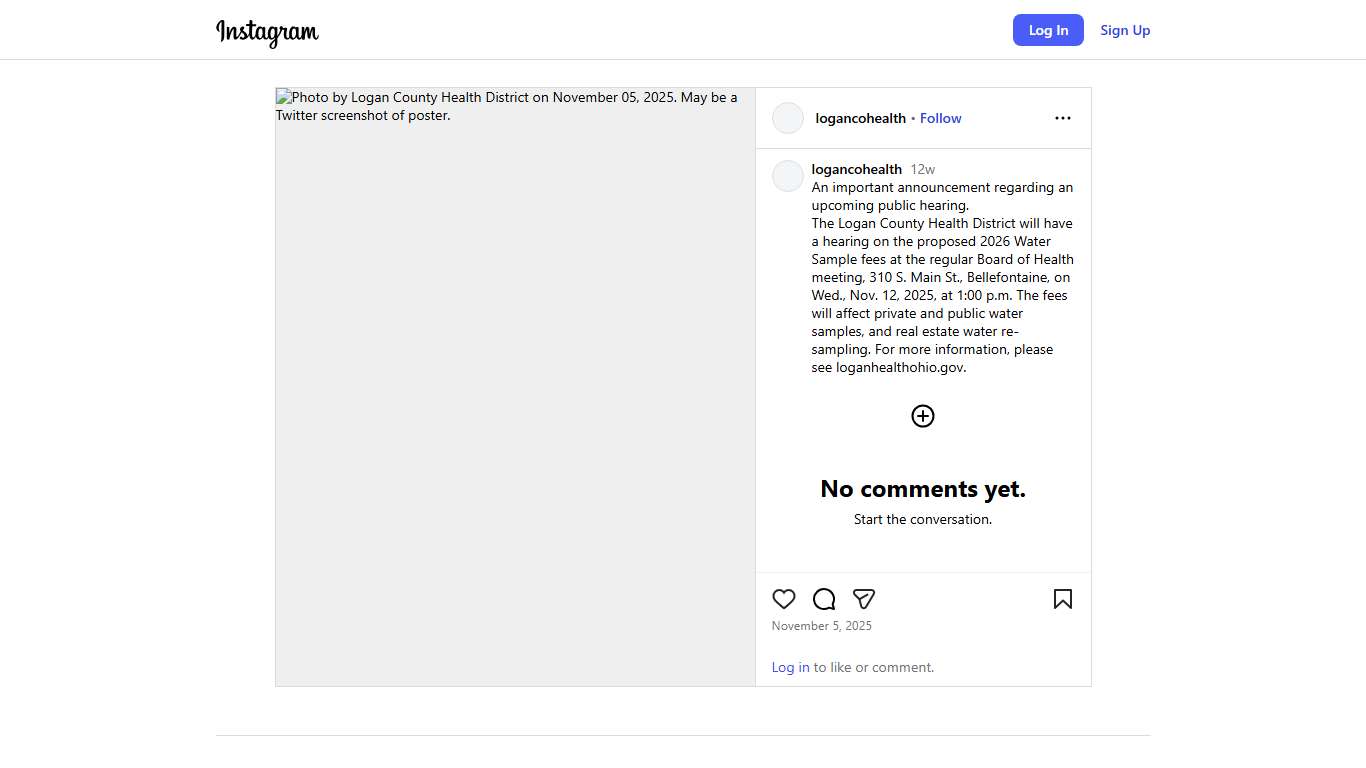Click the comment speech bubble icon
The width and height of the screenshot is (1366, 768).
point(824,599)
